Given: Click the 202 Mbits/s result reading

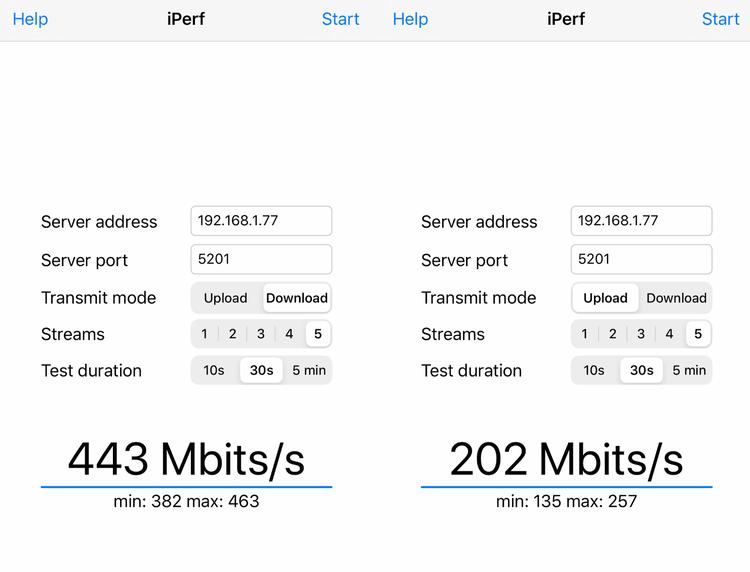Looking at the screenshot, I should 566,459.
